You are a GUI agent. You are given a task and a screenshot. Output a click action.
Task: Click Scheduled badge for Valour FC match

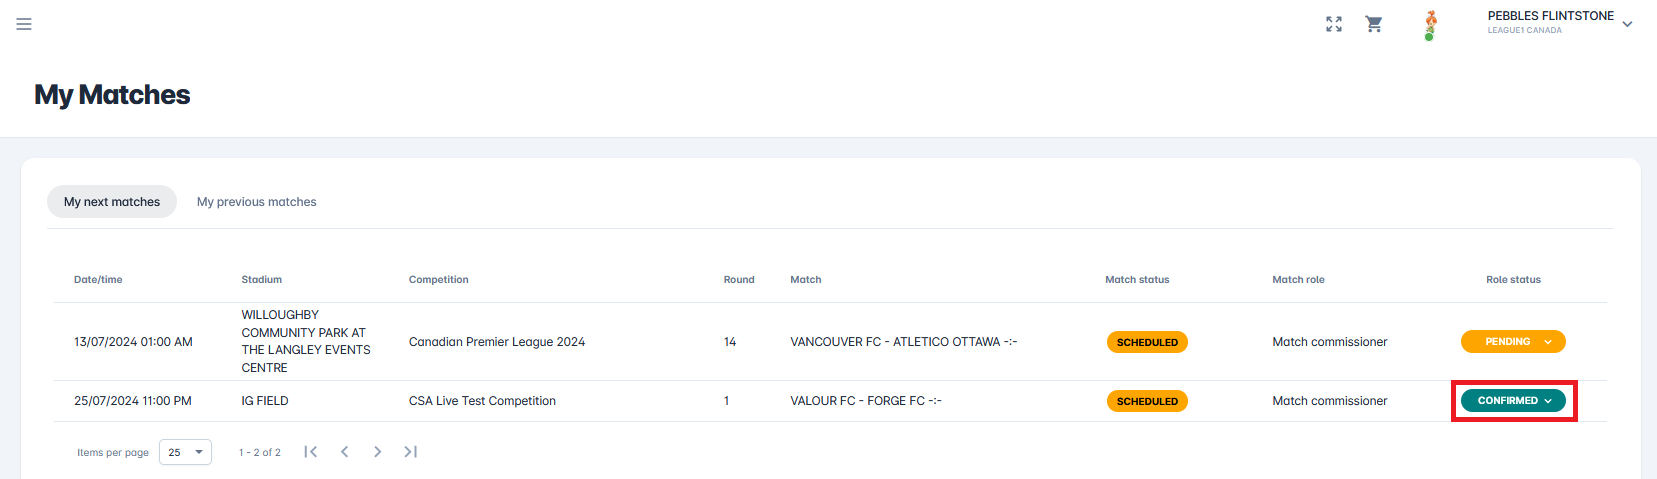1147,401
